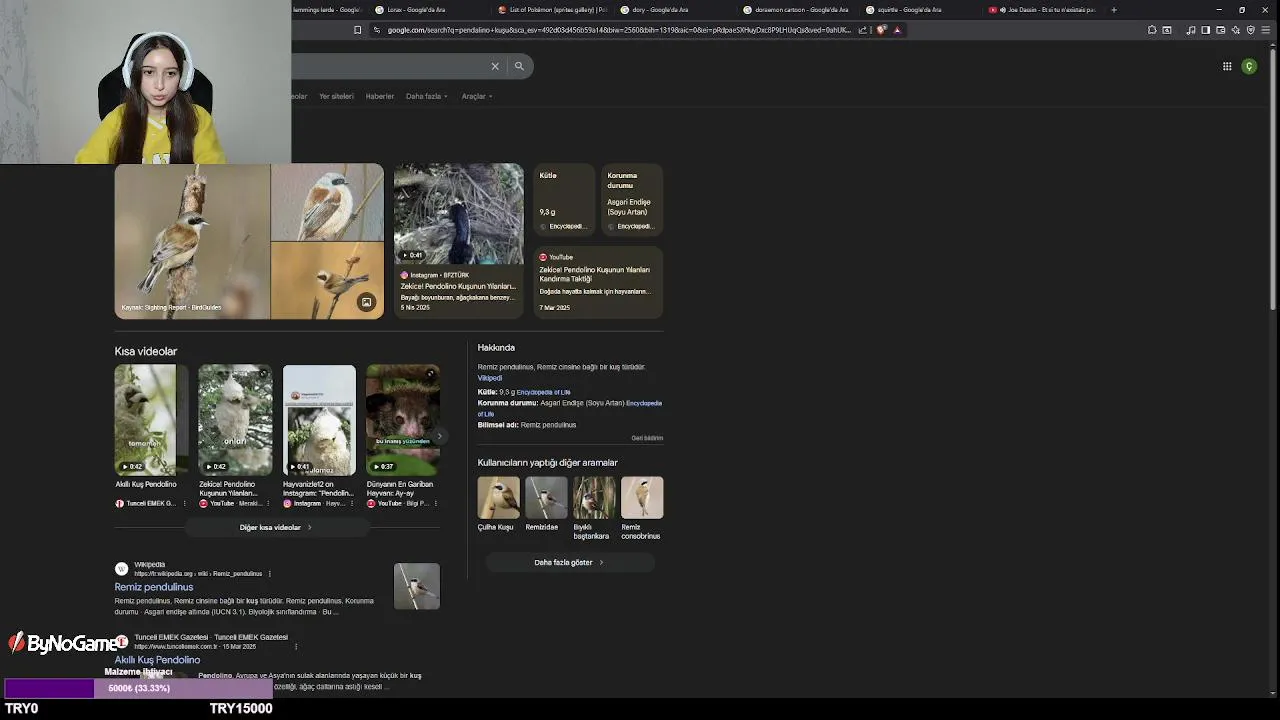Open the Kütle 9,3 g info card
1280x720 pixels.
pos(564,201)
